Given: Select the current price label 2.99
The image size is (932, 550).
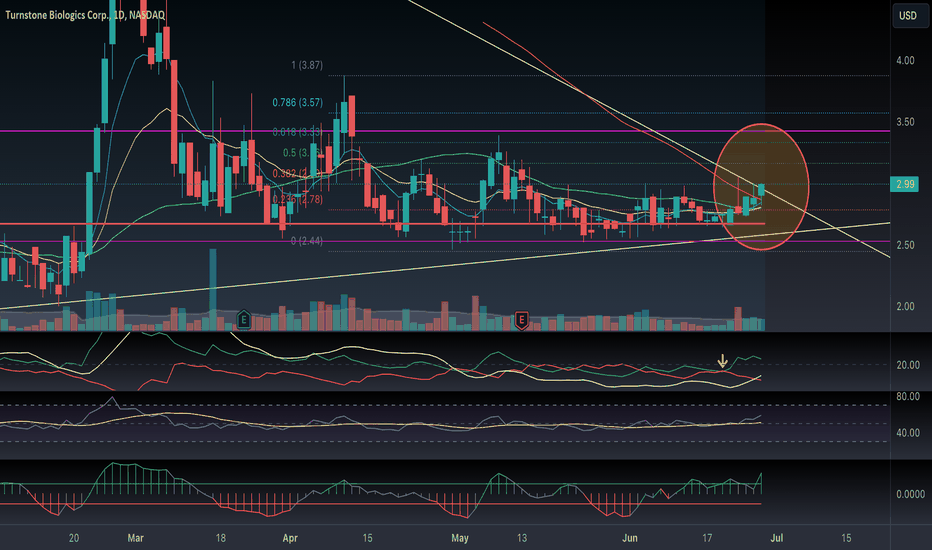Looking at the screenshot, I should coord(905,184).
